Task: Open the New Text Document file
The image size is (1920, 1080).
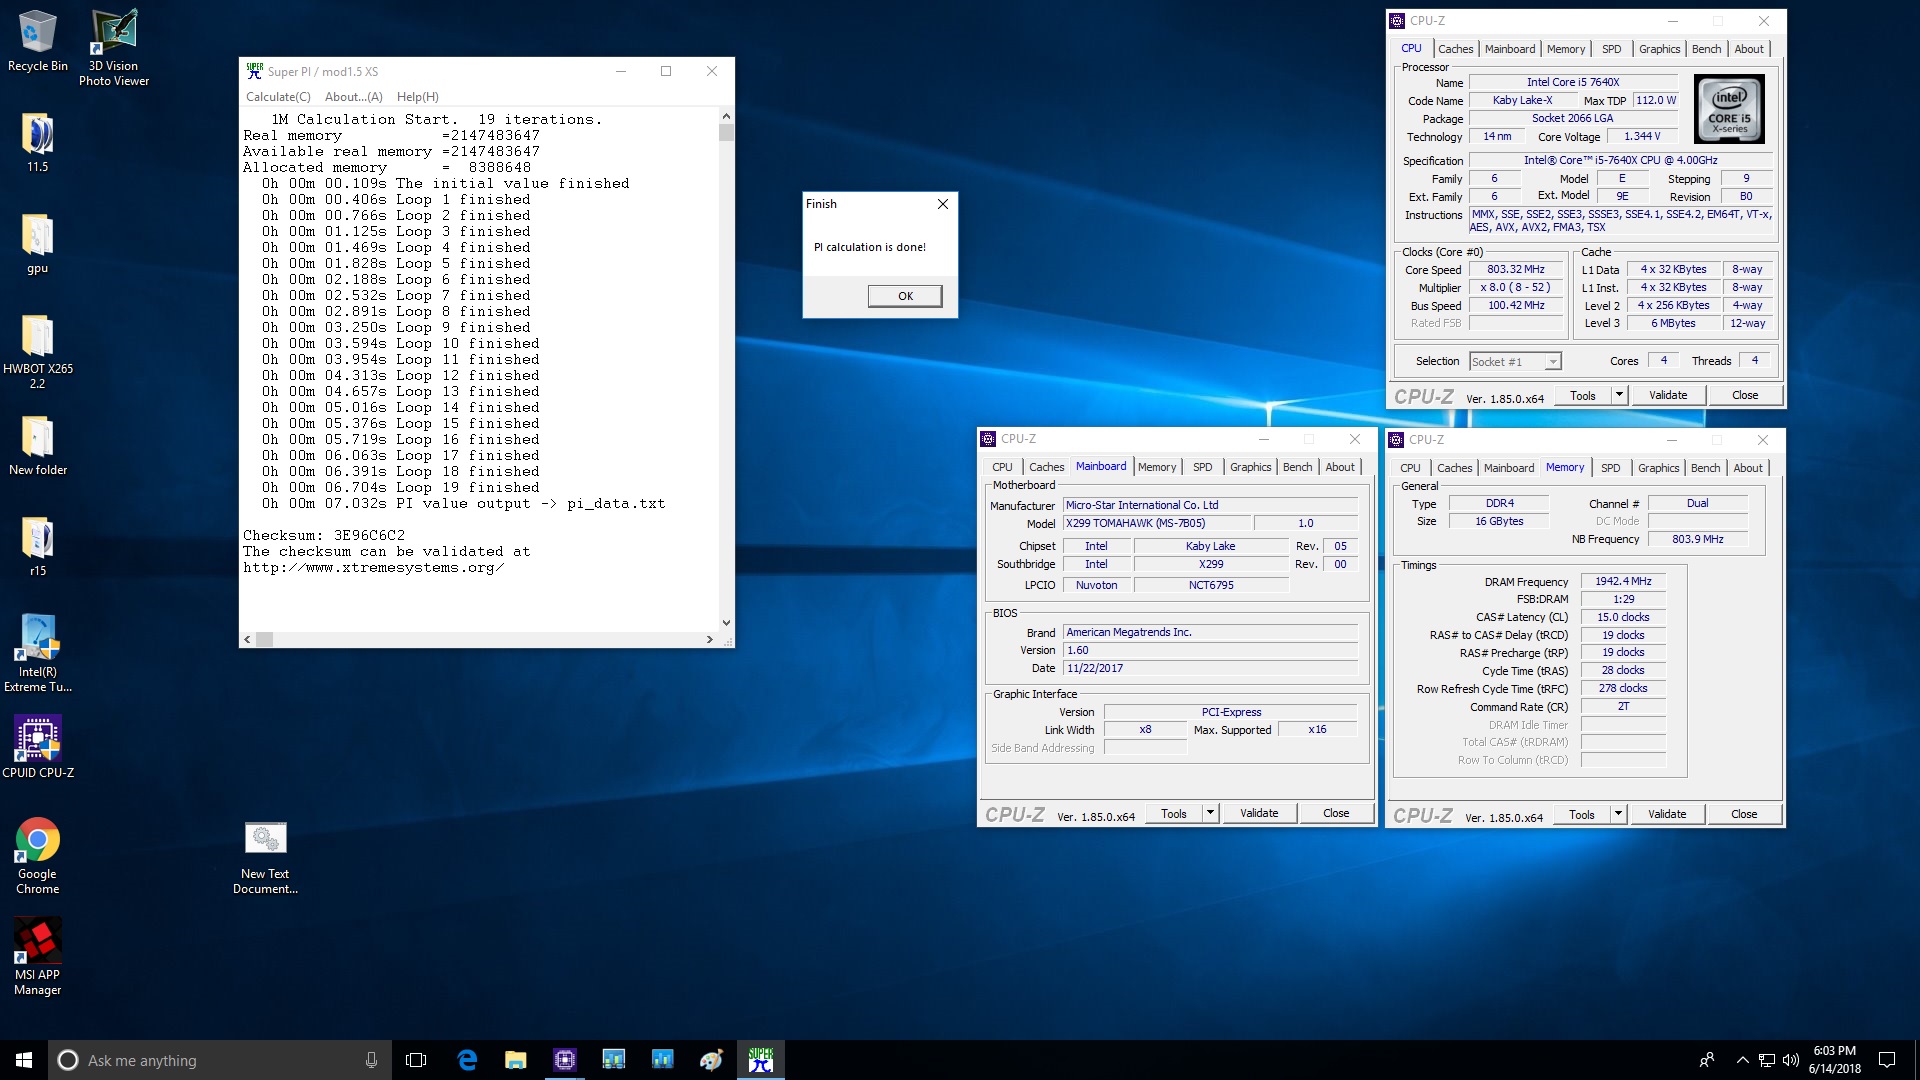Action: (265, 858)
